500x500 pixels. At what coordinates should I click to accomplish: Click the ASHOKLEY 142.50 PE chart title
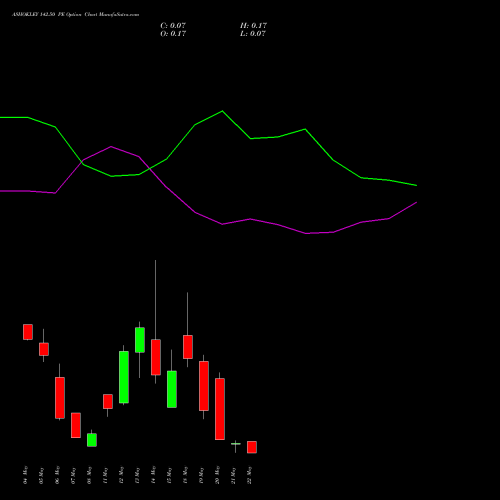[75, 15]
